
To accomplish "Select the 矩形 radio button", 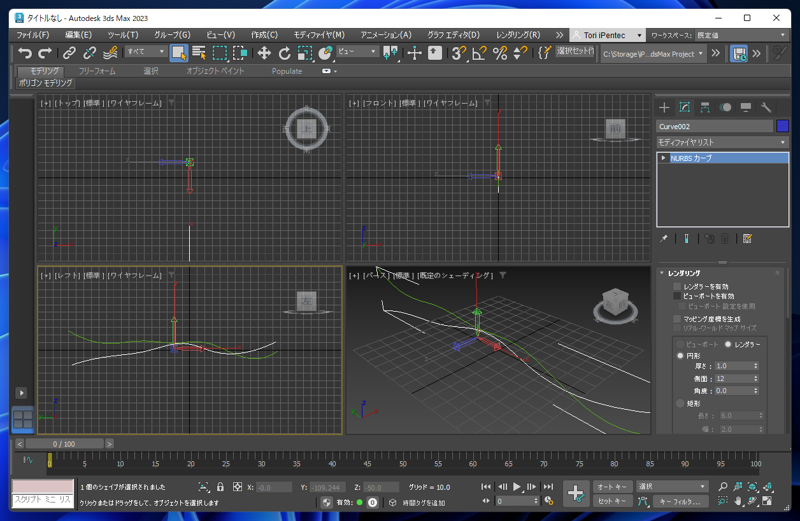I will (x=680, y=404).
